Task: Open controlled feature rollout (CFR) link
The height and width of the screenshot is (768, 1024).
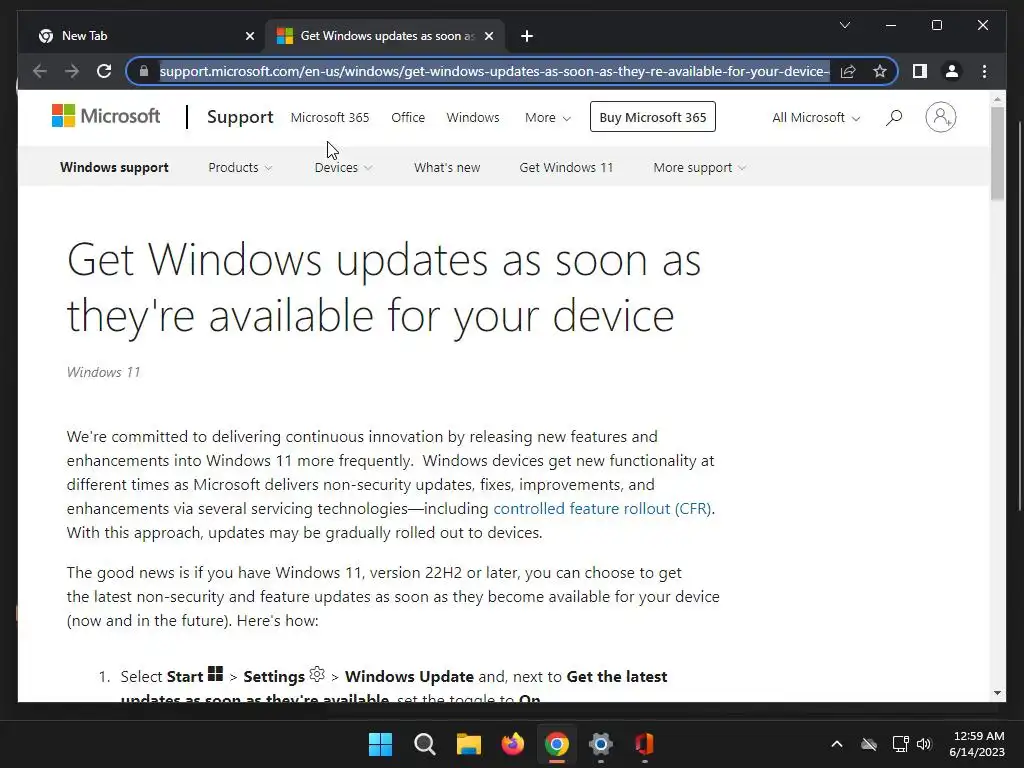Action: (x=602, y=509)
